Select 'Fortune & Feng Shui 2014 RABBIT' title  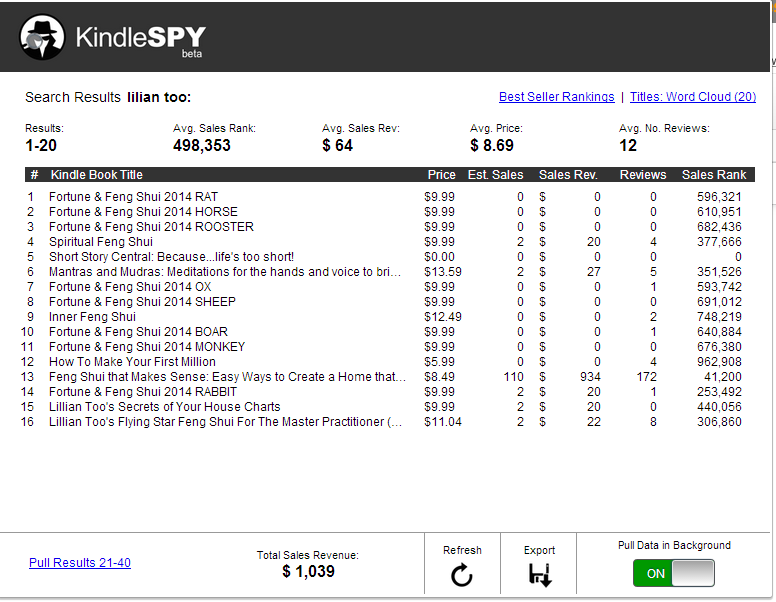pyautogui.click(x=143, y=392)
